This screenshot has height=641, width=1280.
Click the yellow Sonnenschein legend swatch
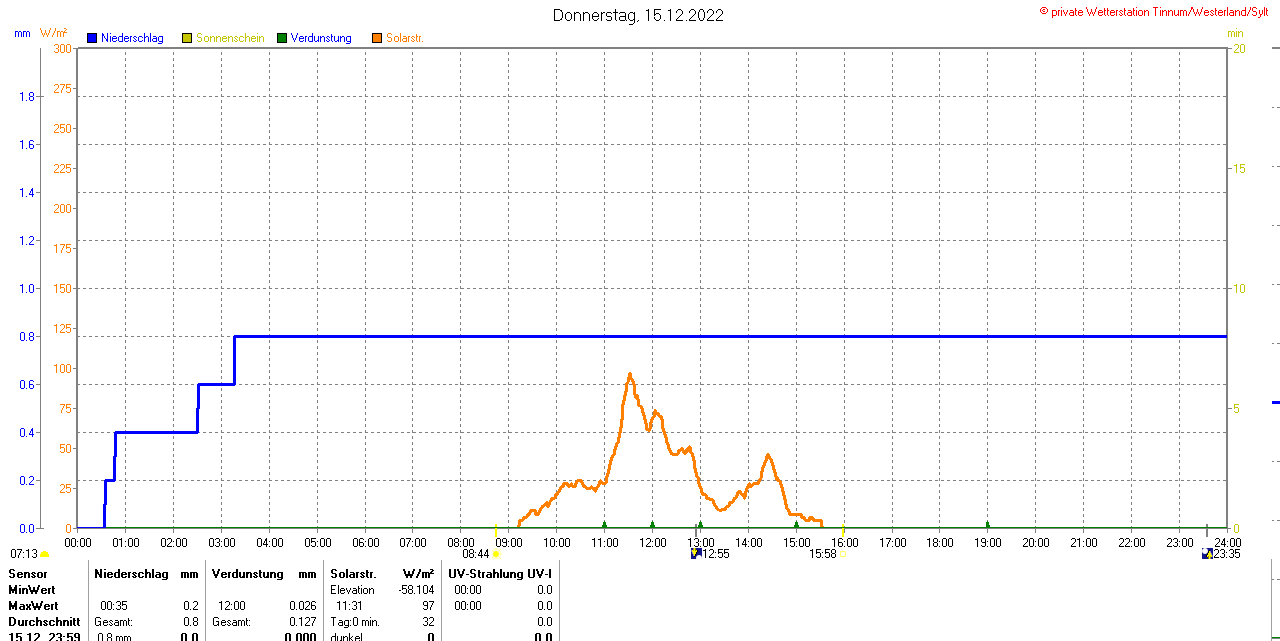click(187, 38)
